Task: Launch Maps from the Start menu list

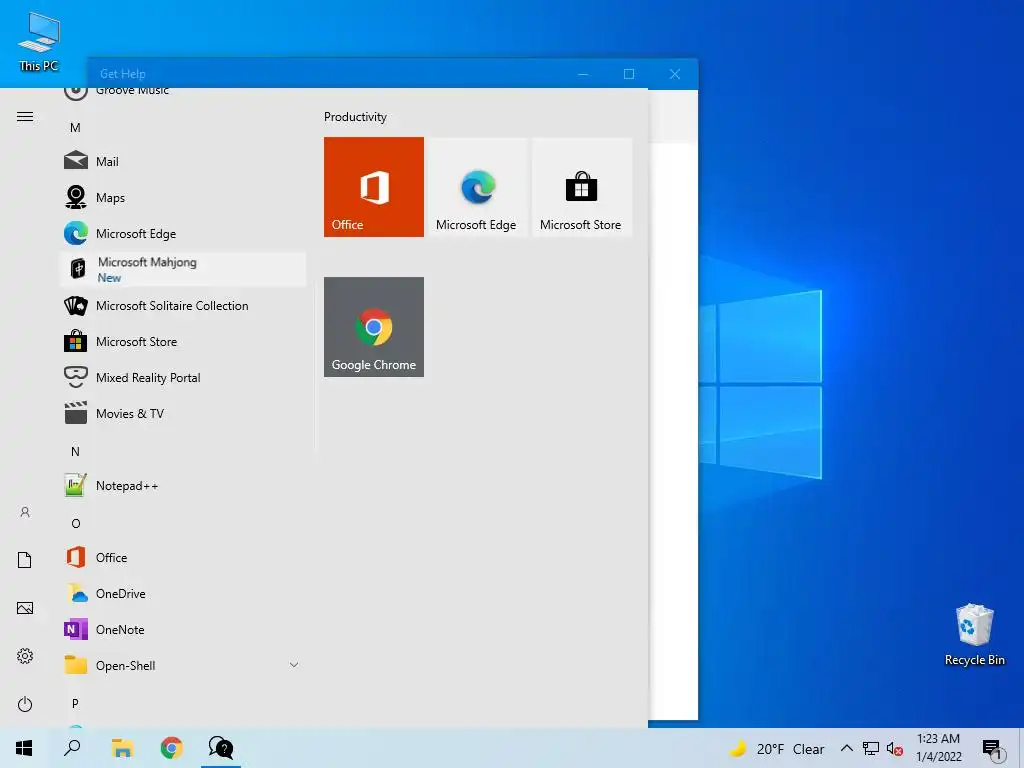Action: click(182, 197)
